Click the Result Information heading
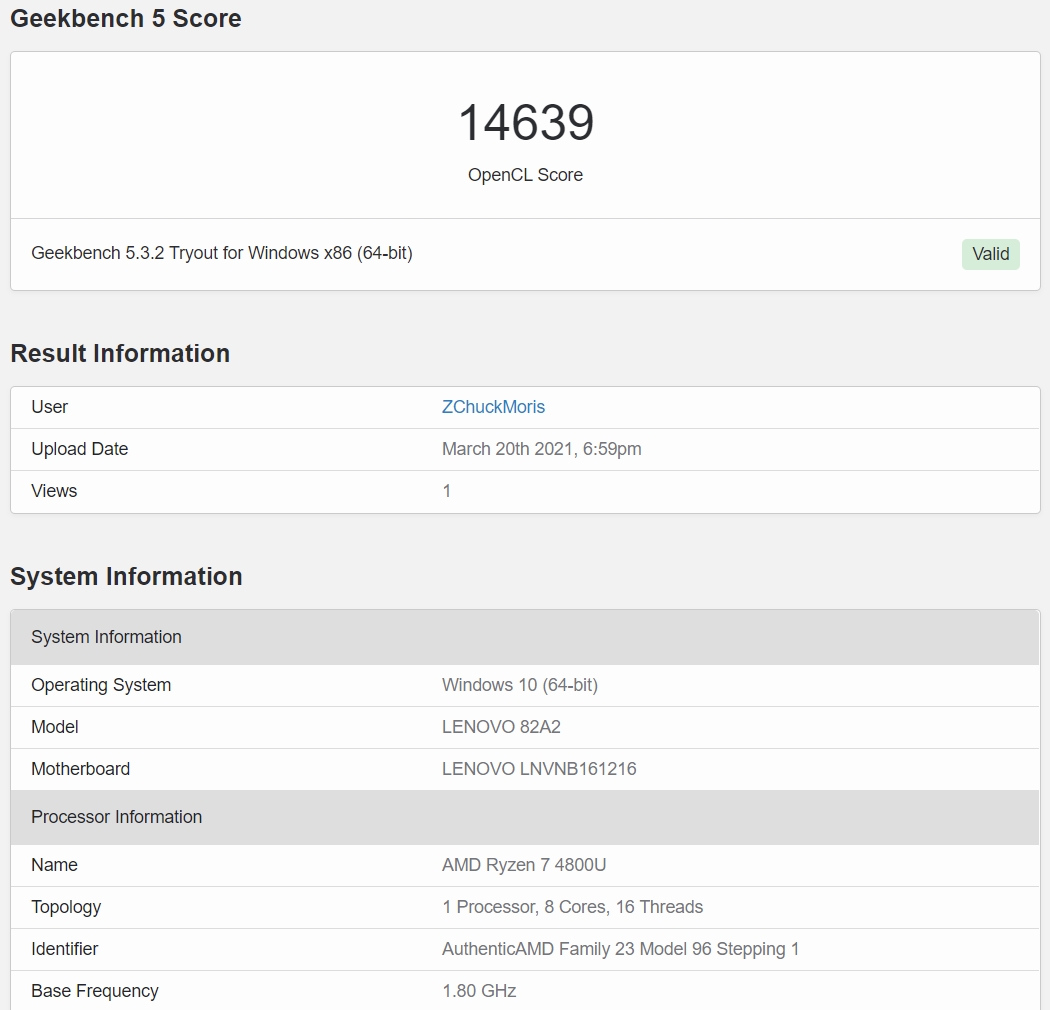Viewport: 1050px width, 1010px height. point(121,353)
